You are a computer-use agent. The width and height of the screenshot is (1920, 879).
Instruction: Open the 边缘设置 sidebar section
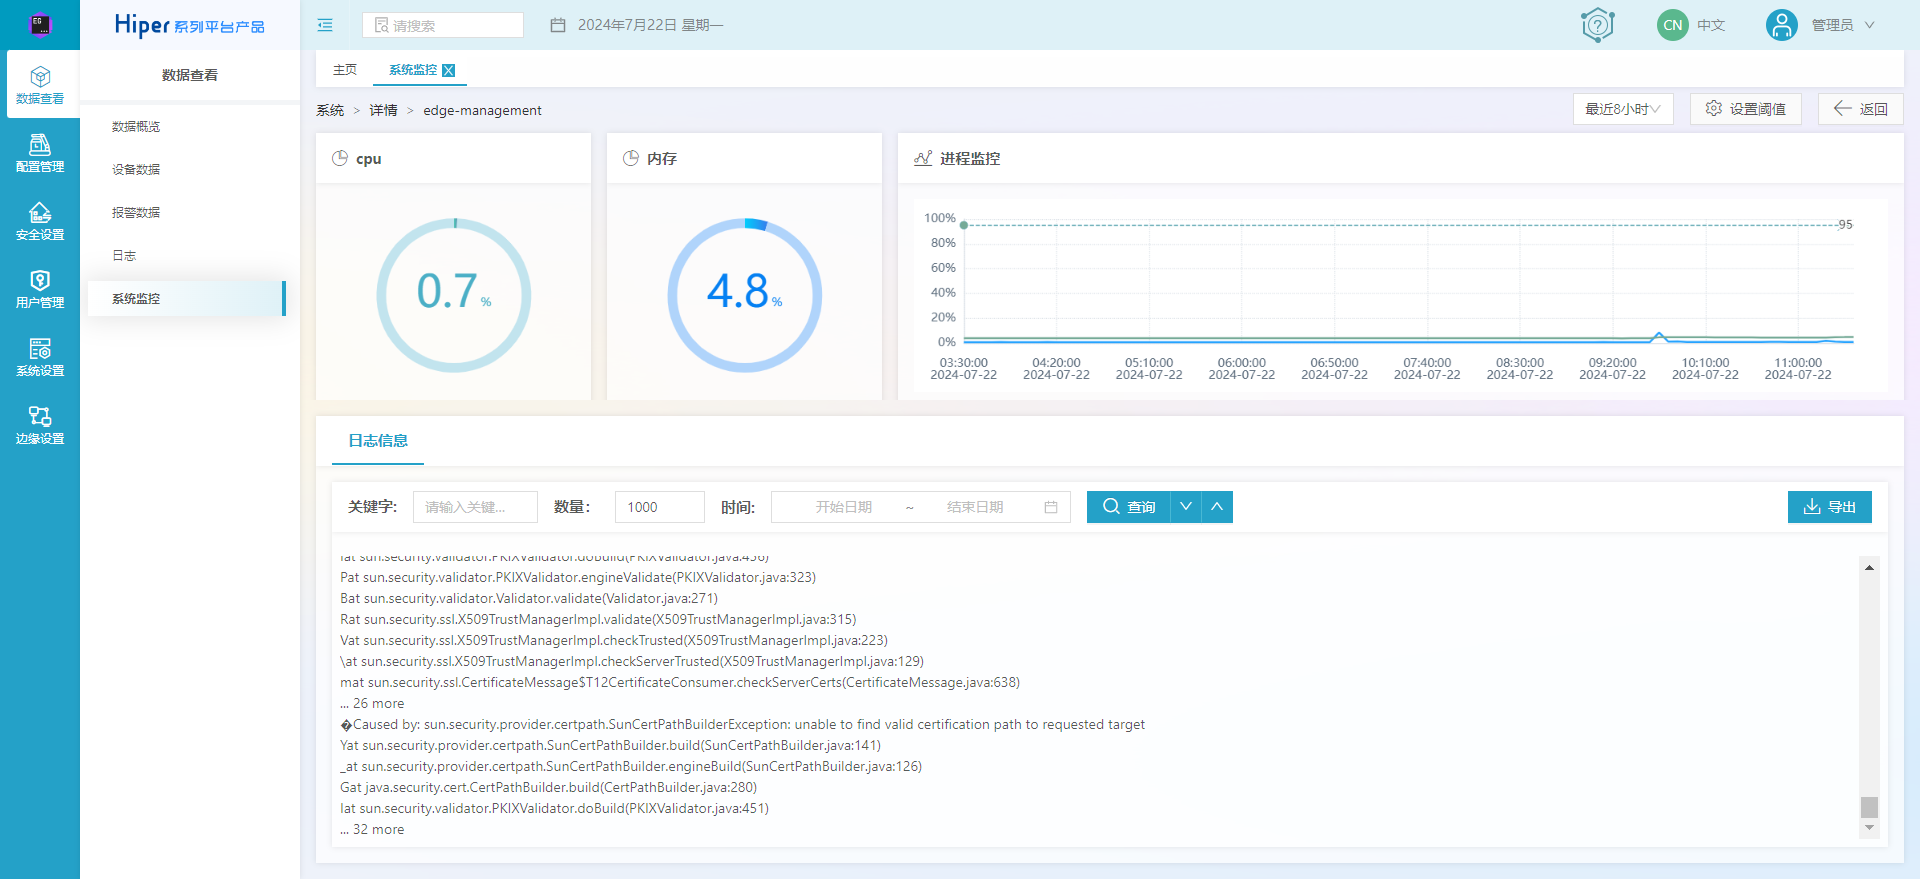[40, 425]
